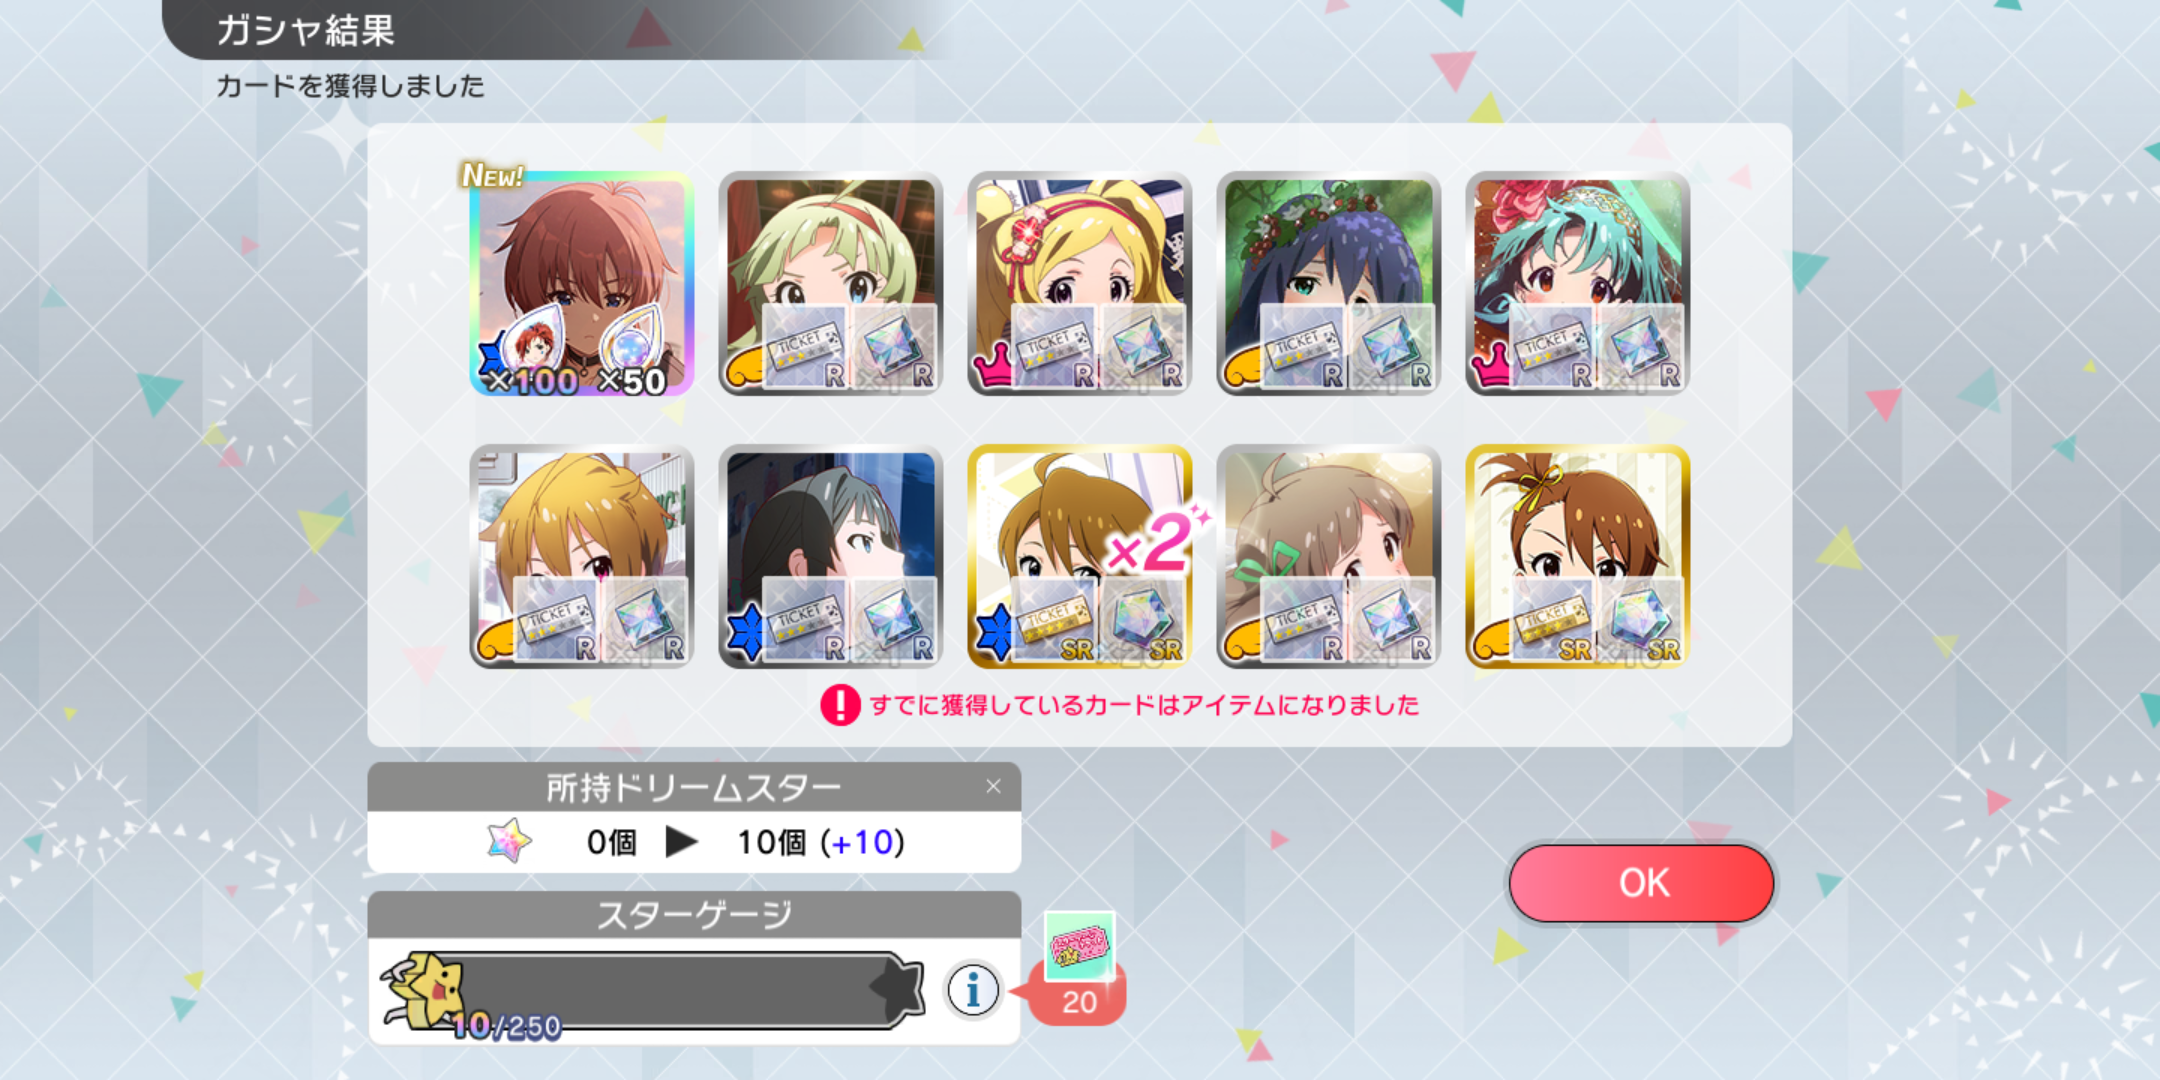Select the teal-haired rose girl card

[x=1578, y=284]
